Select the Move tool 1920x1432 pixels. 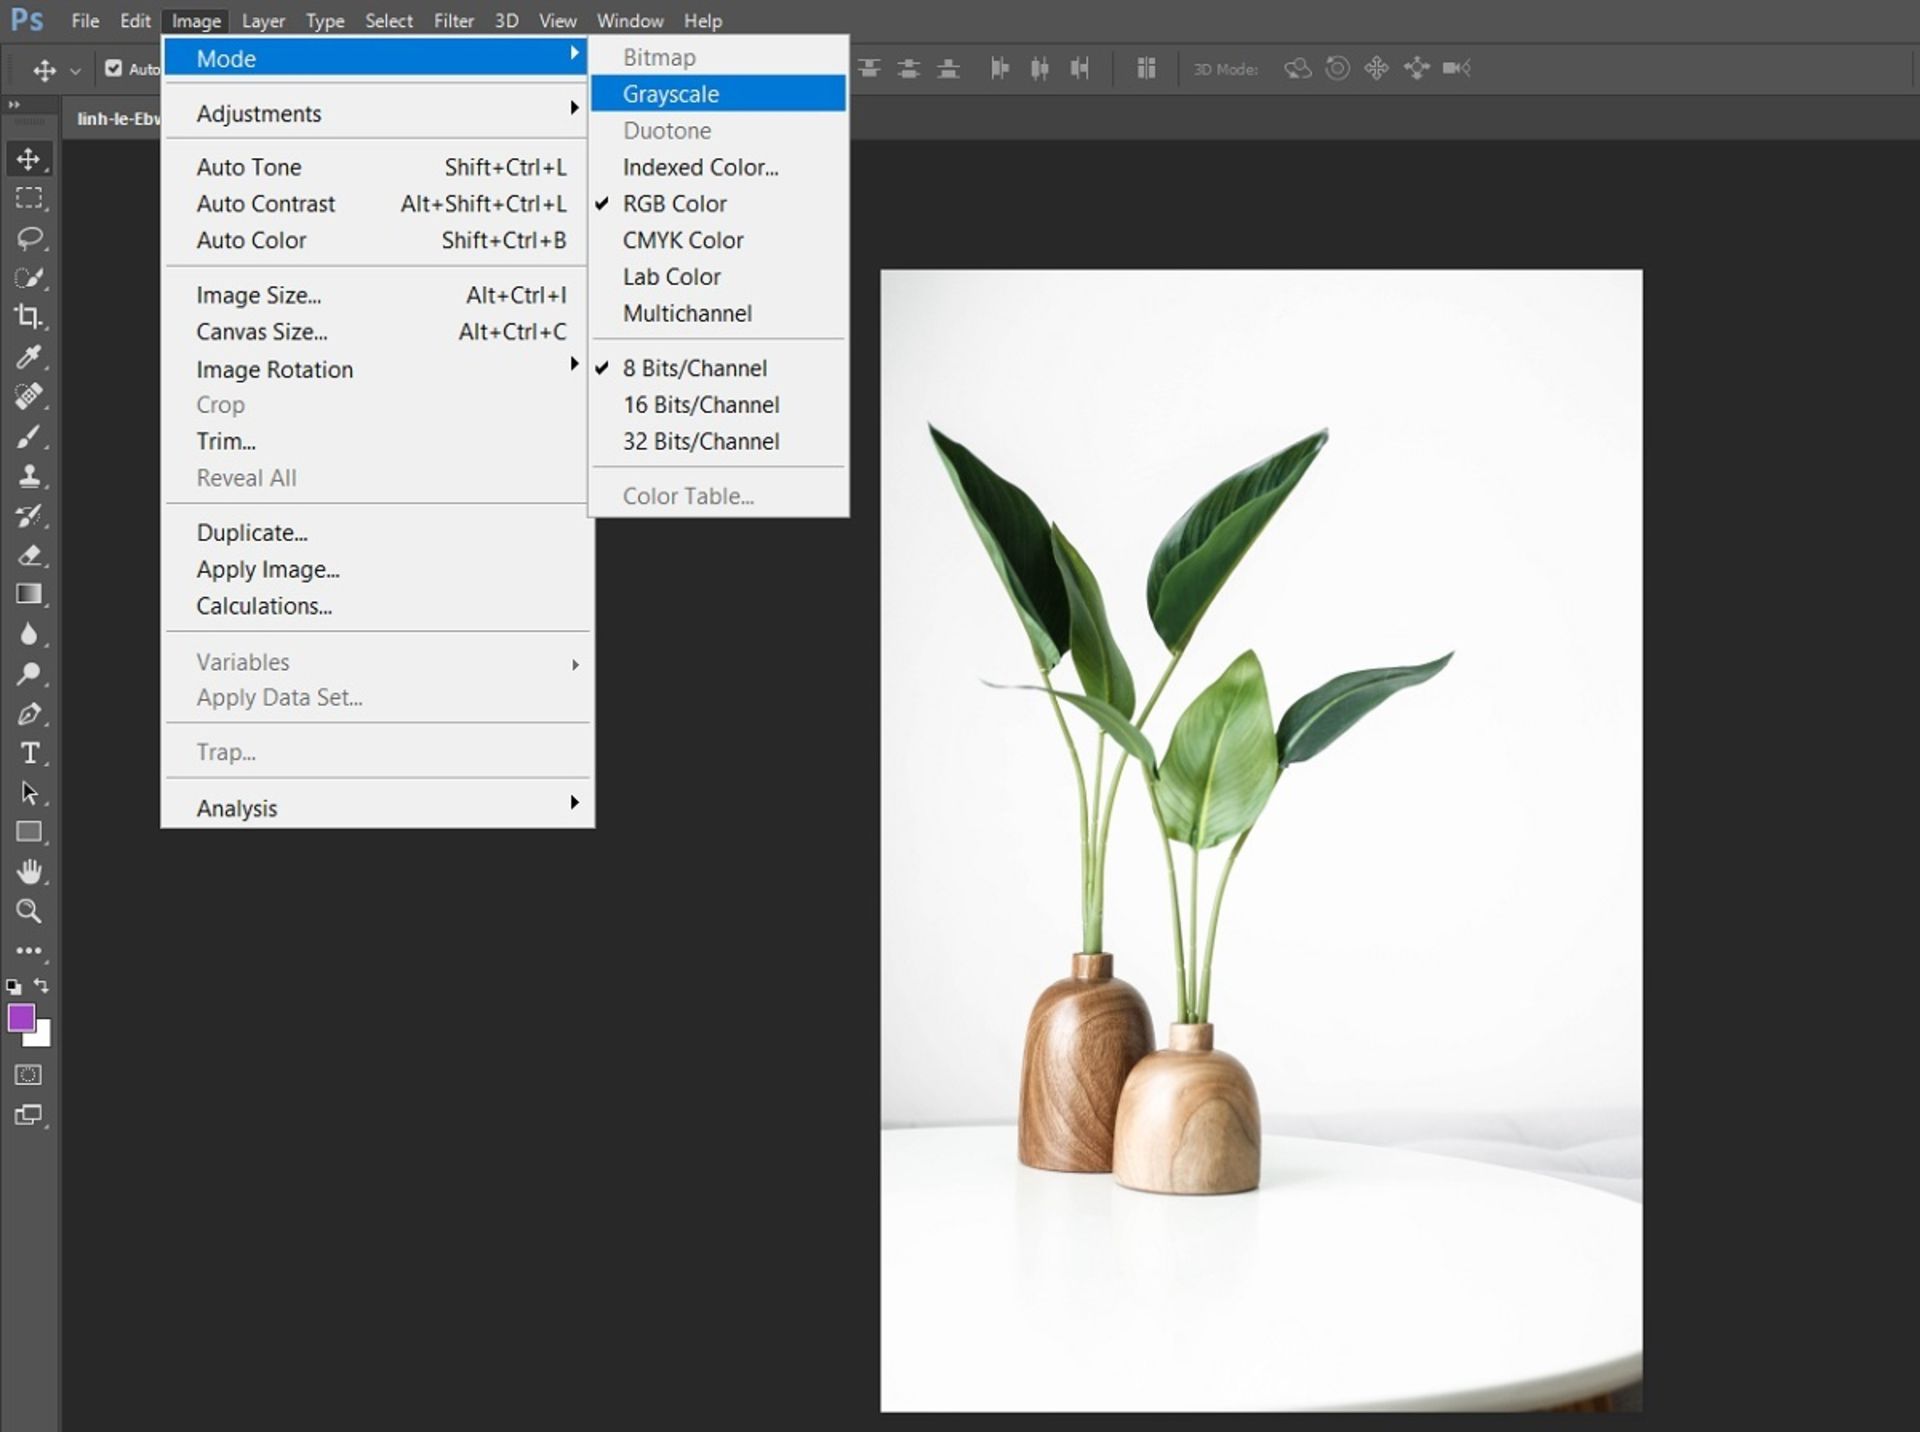tap(29, 158)
